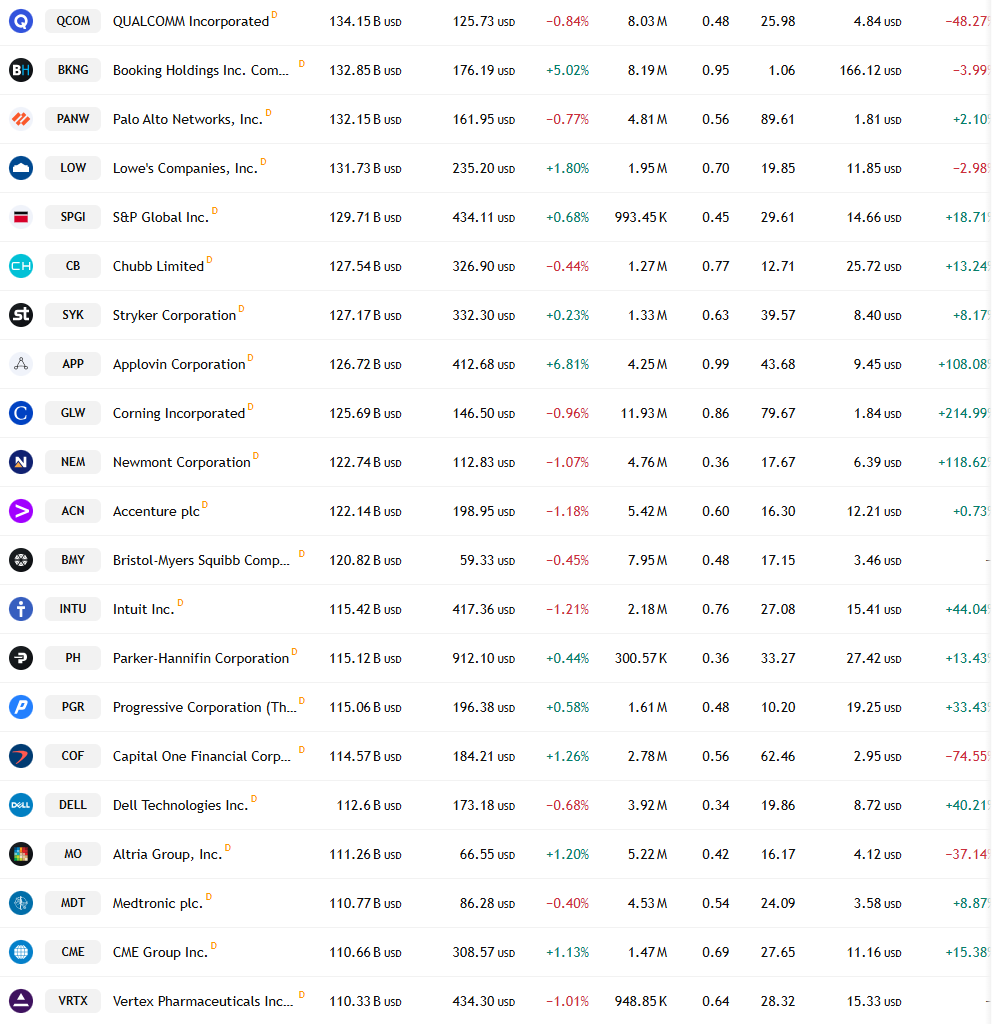Open the VRTX ticker symbol

click(x=73, y=1000)
